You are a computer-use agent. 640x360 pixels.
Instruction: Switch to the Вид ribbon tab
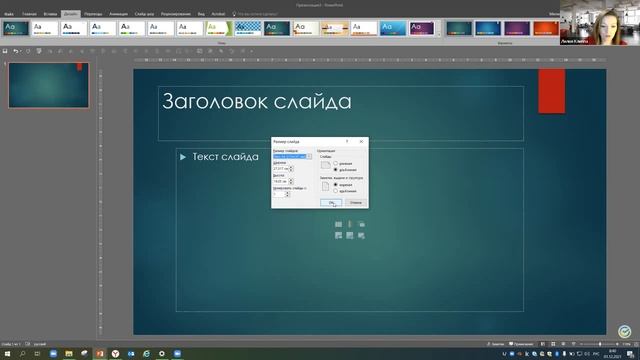pos(201,14)
